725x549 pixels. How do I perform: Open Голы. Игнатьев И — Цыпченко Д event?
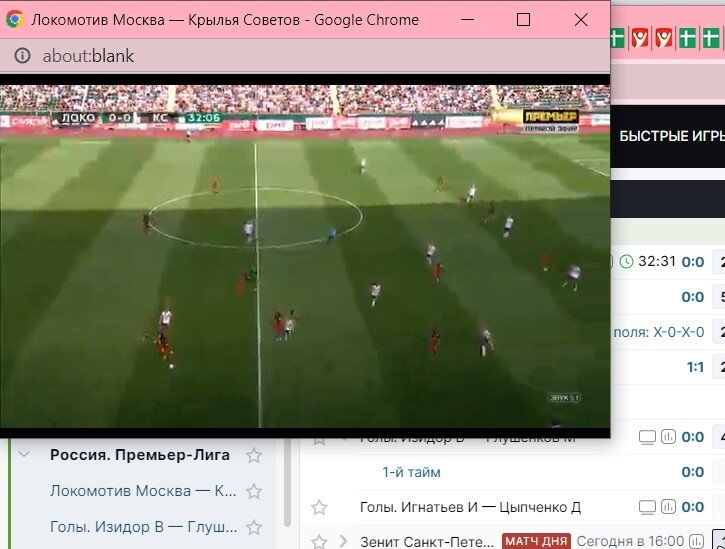[x=470, y=508]
